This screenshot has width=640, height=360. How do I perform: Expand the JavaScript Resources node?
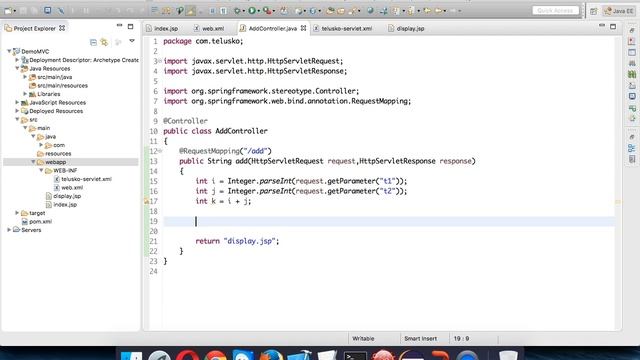[x=17, y=102]
